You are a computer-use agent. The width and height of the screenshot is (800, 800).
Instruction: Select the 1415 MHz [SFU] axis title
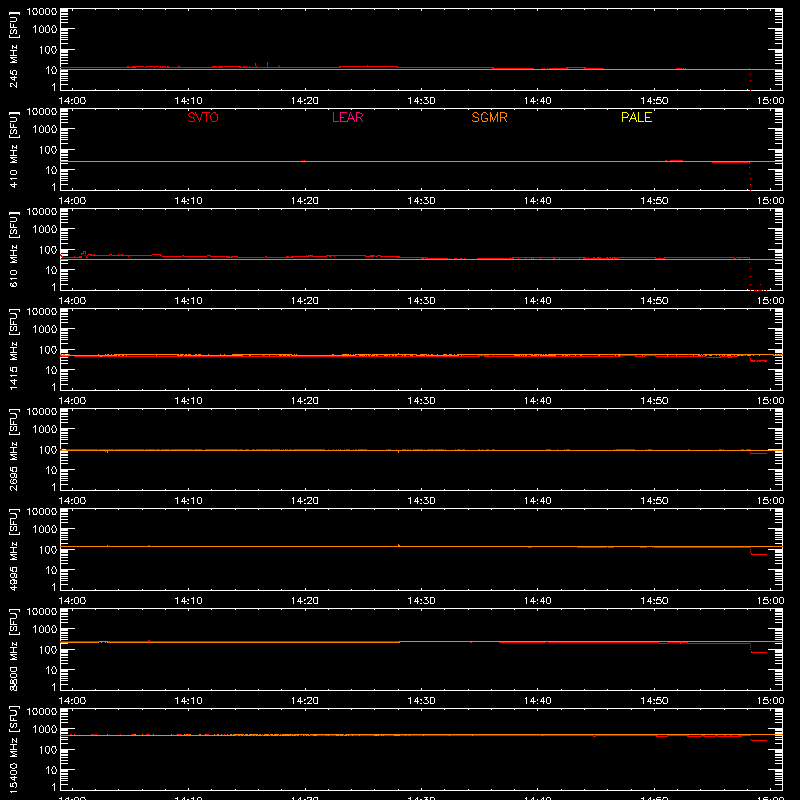click(x=14, y=349)
